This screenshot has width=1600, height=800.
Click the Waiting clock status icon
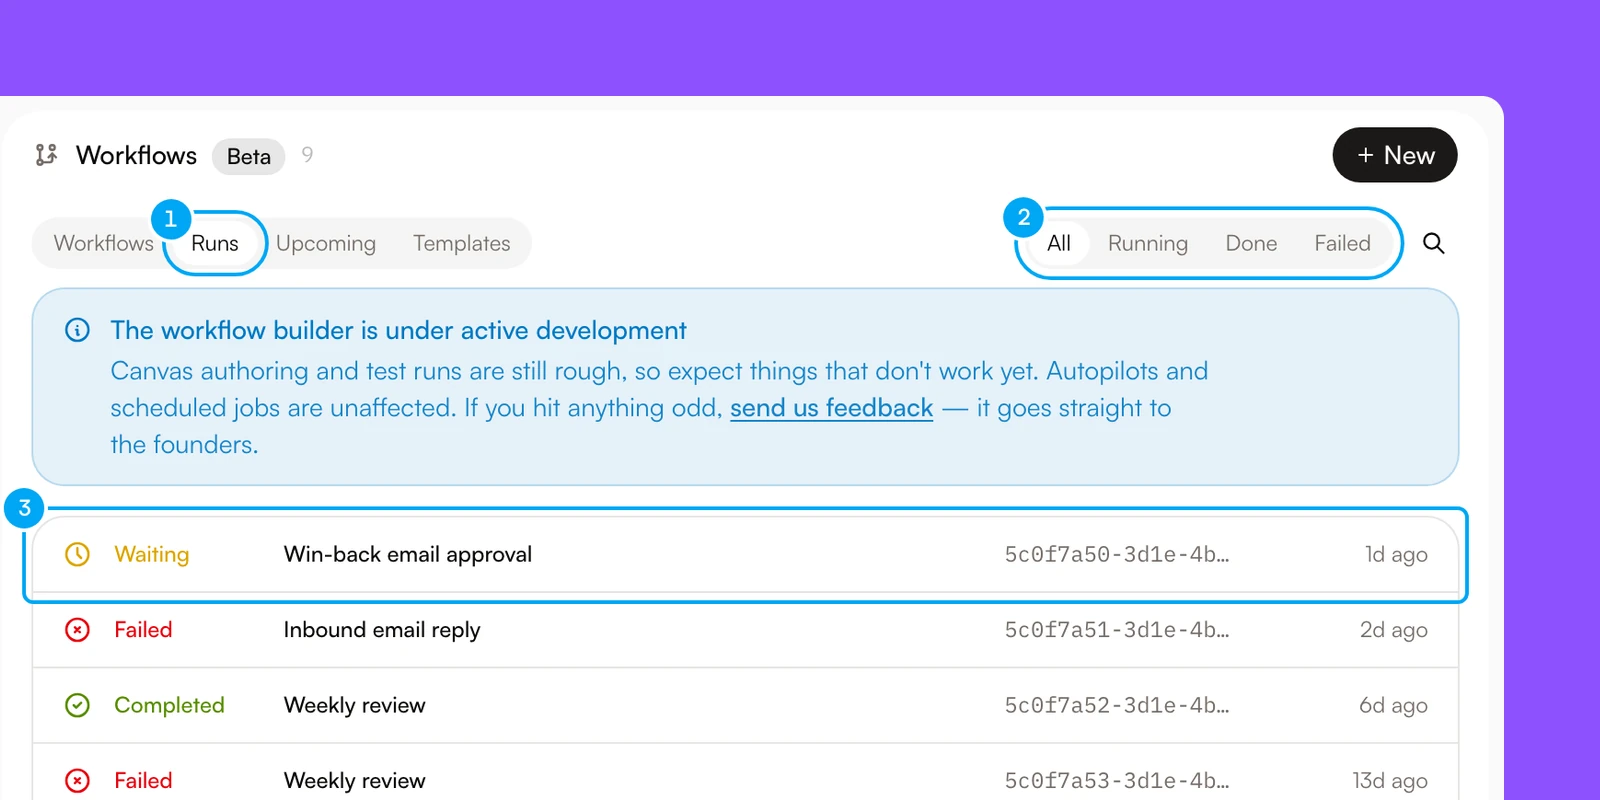tap(77, 554)
